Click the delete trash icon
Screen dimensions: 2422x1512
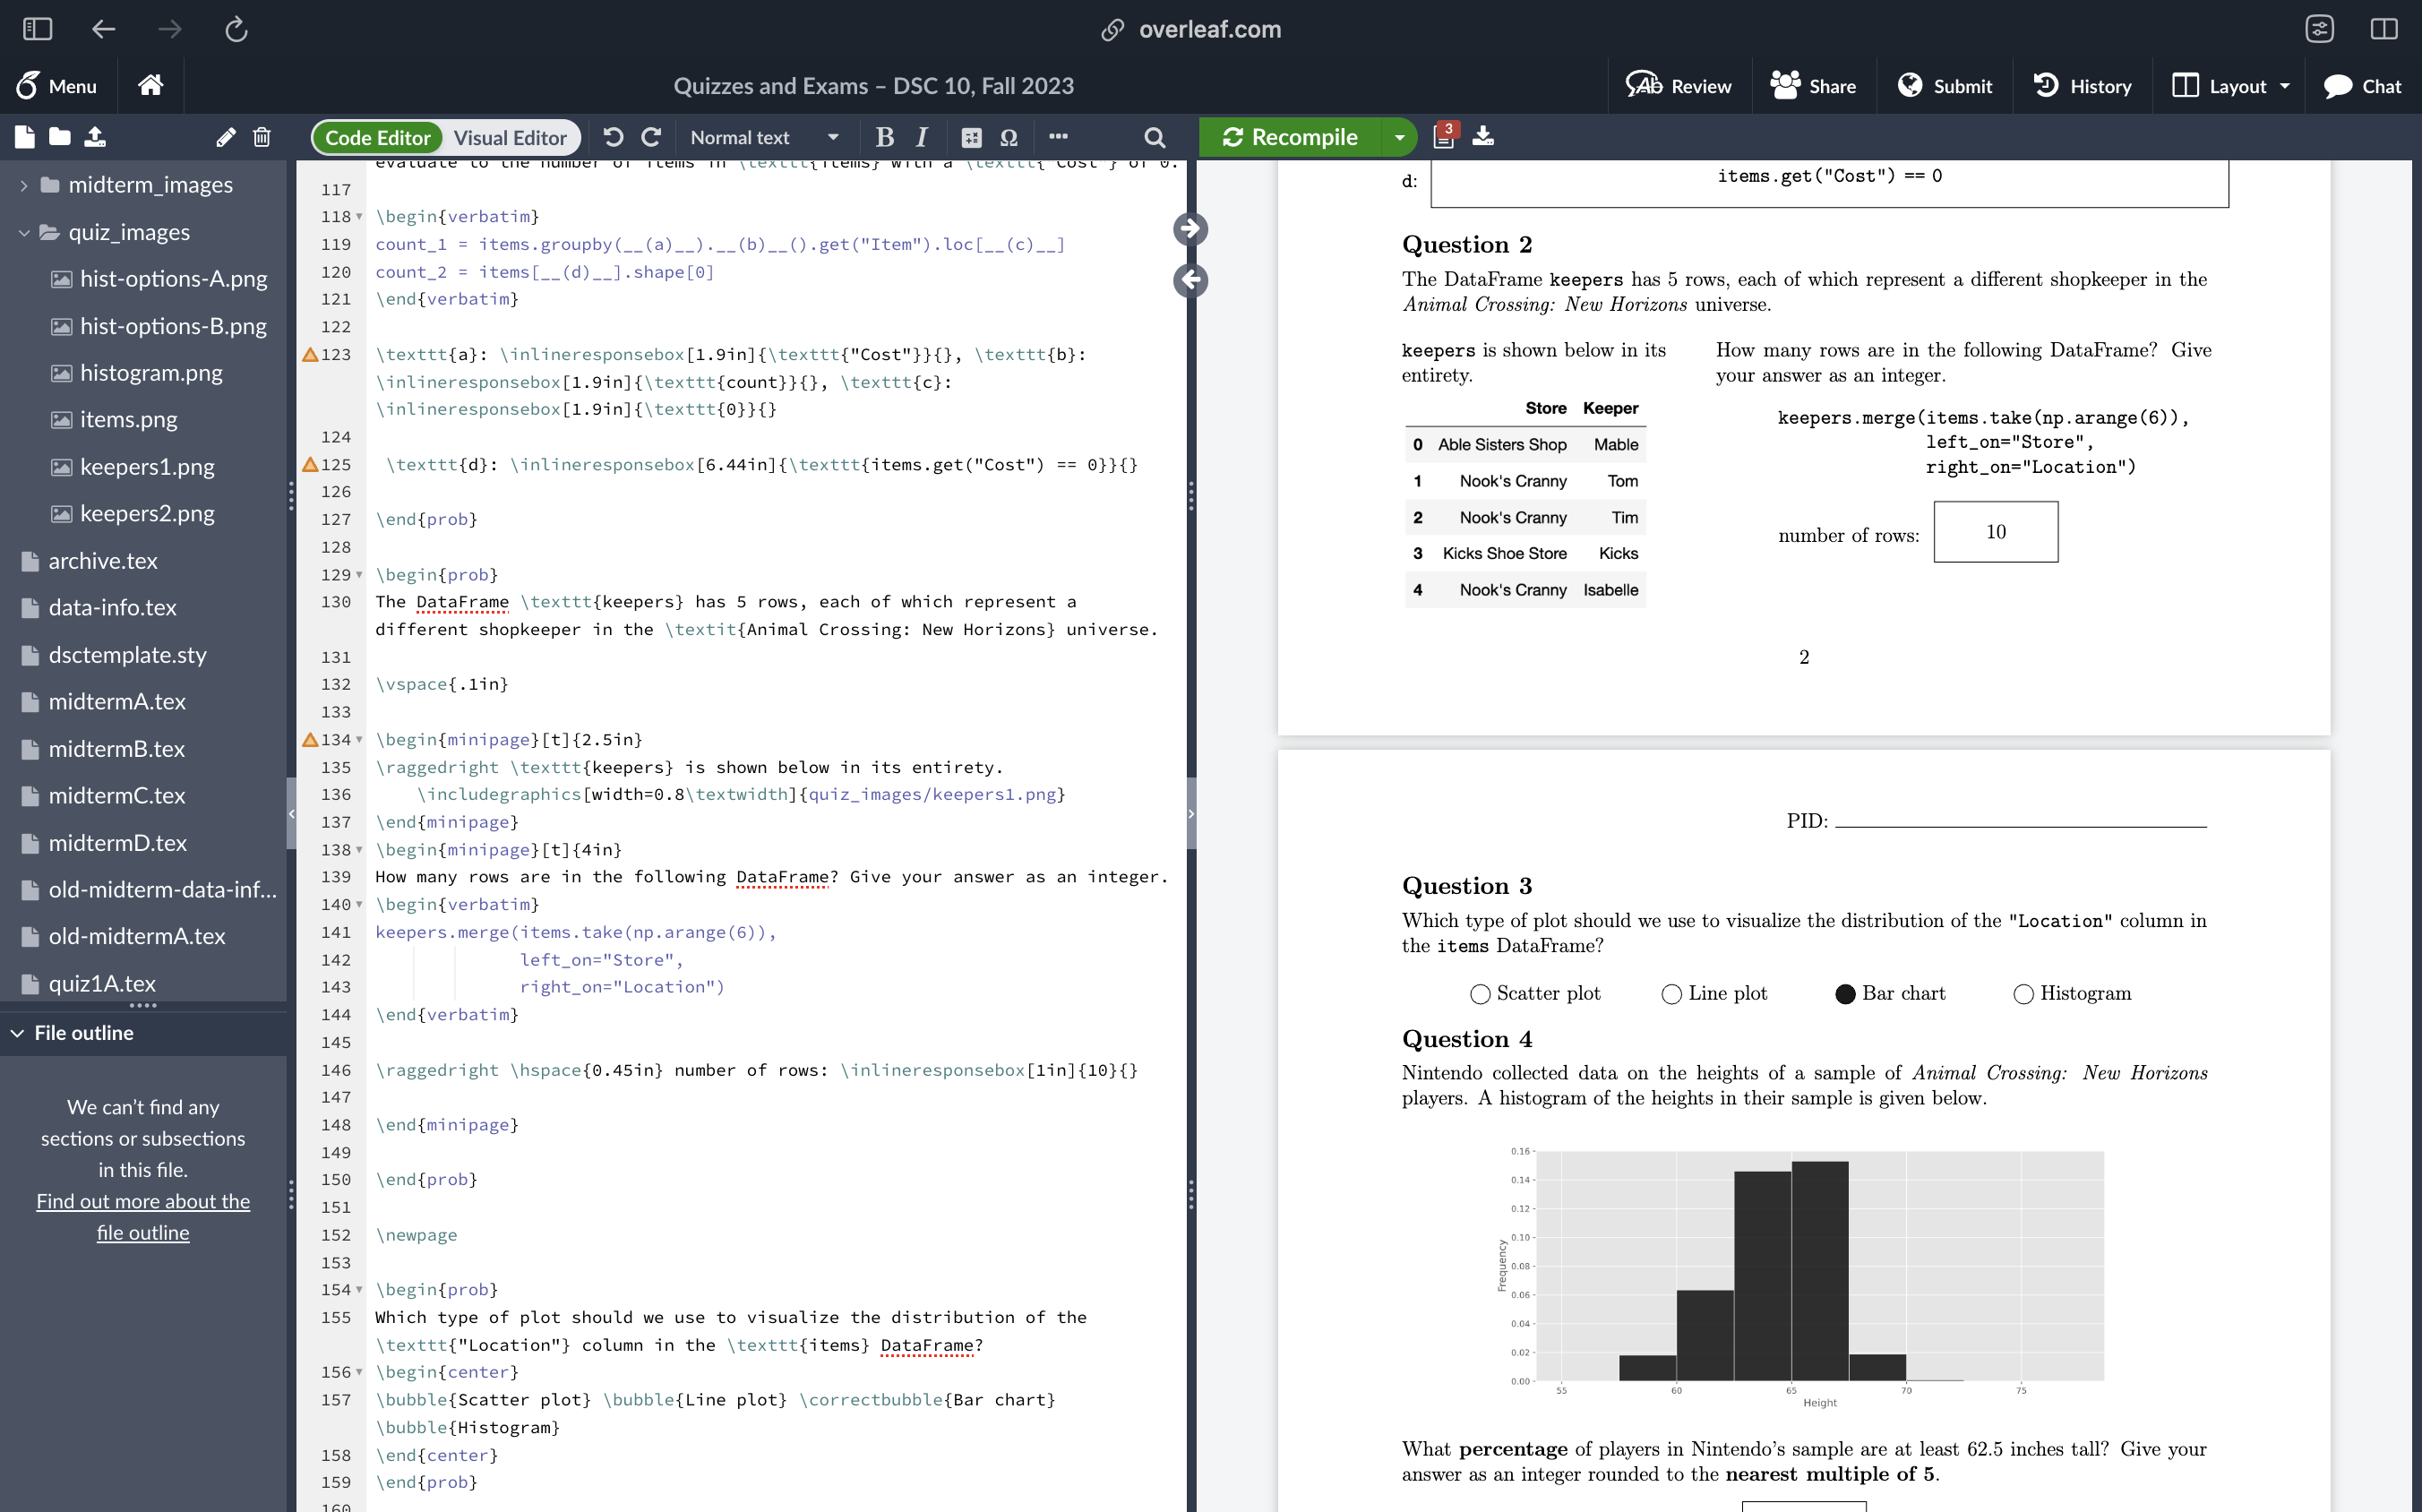pos(262,137)
